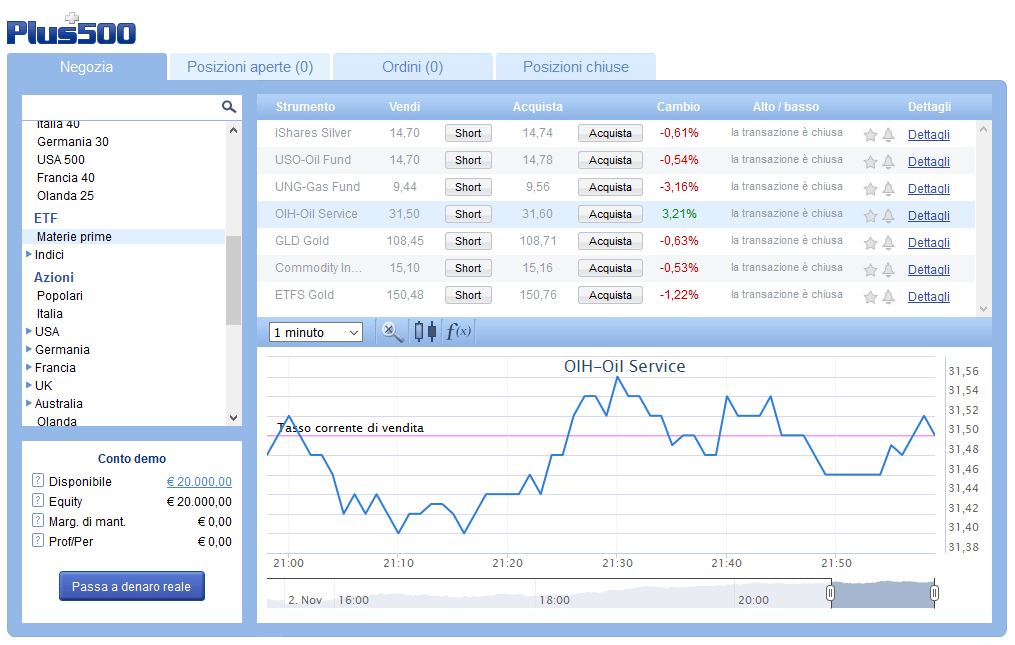Star the USO-Oil Fund instrument

[x=870, y=162]
